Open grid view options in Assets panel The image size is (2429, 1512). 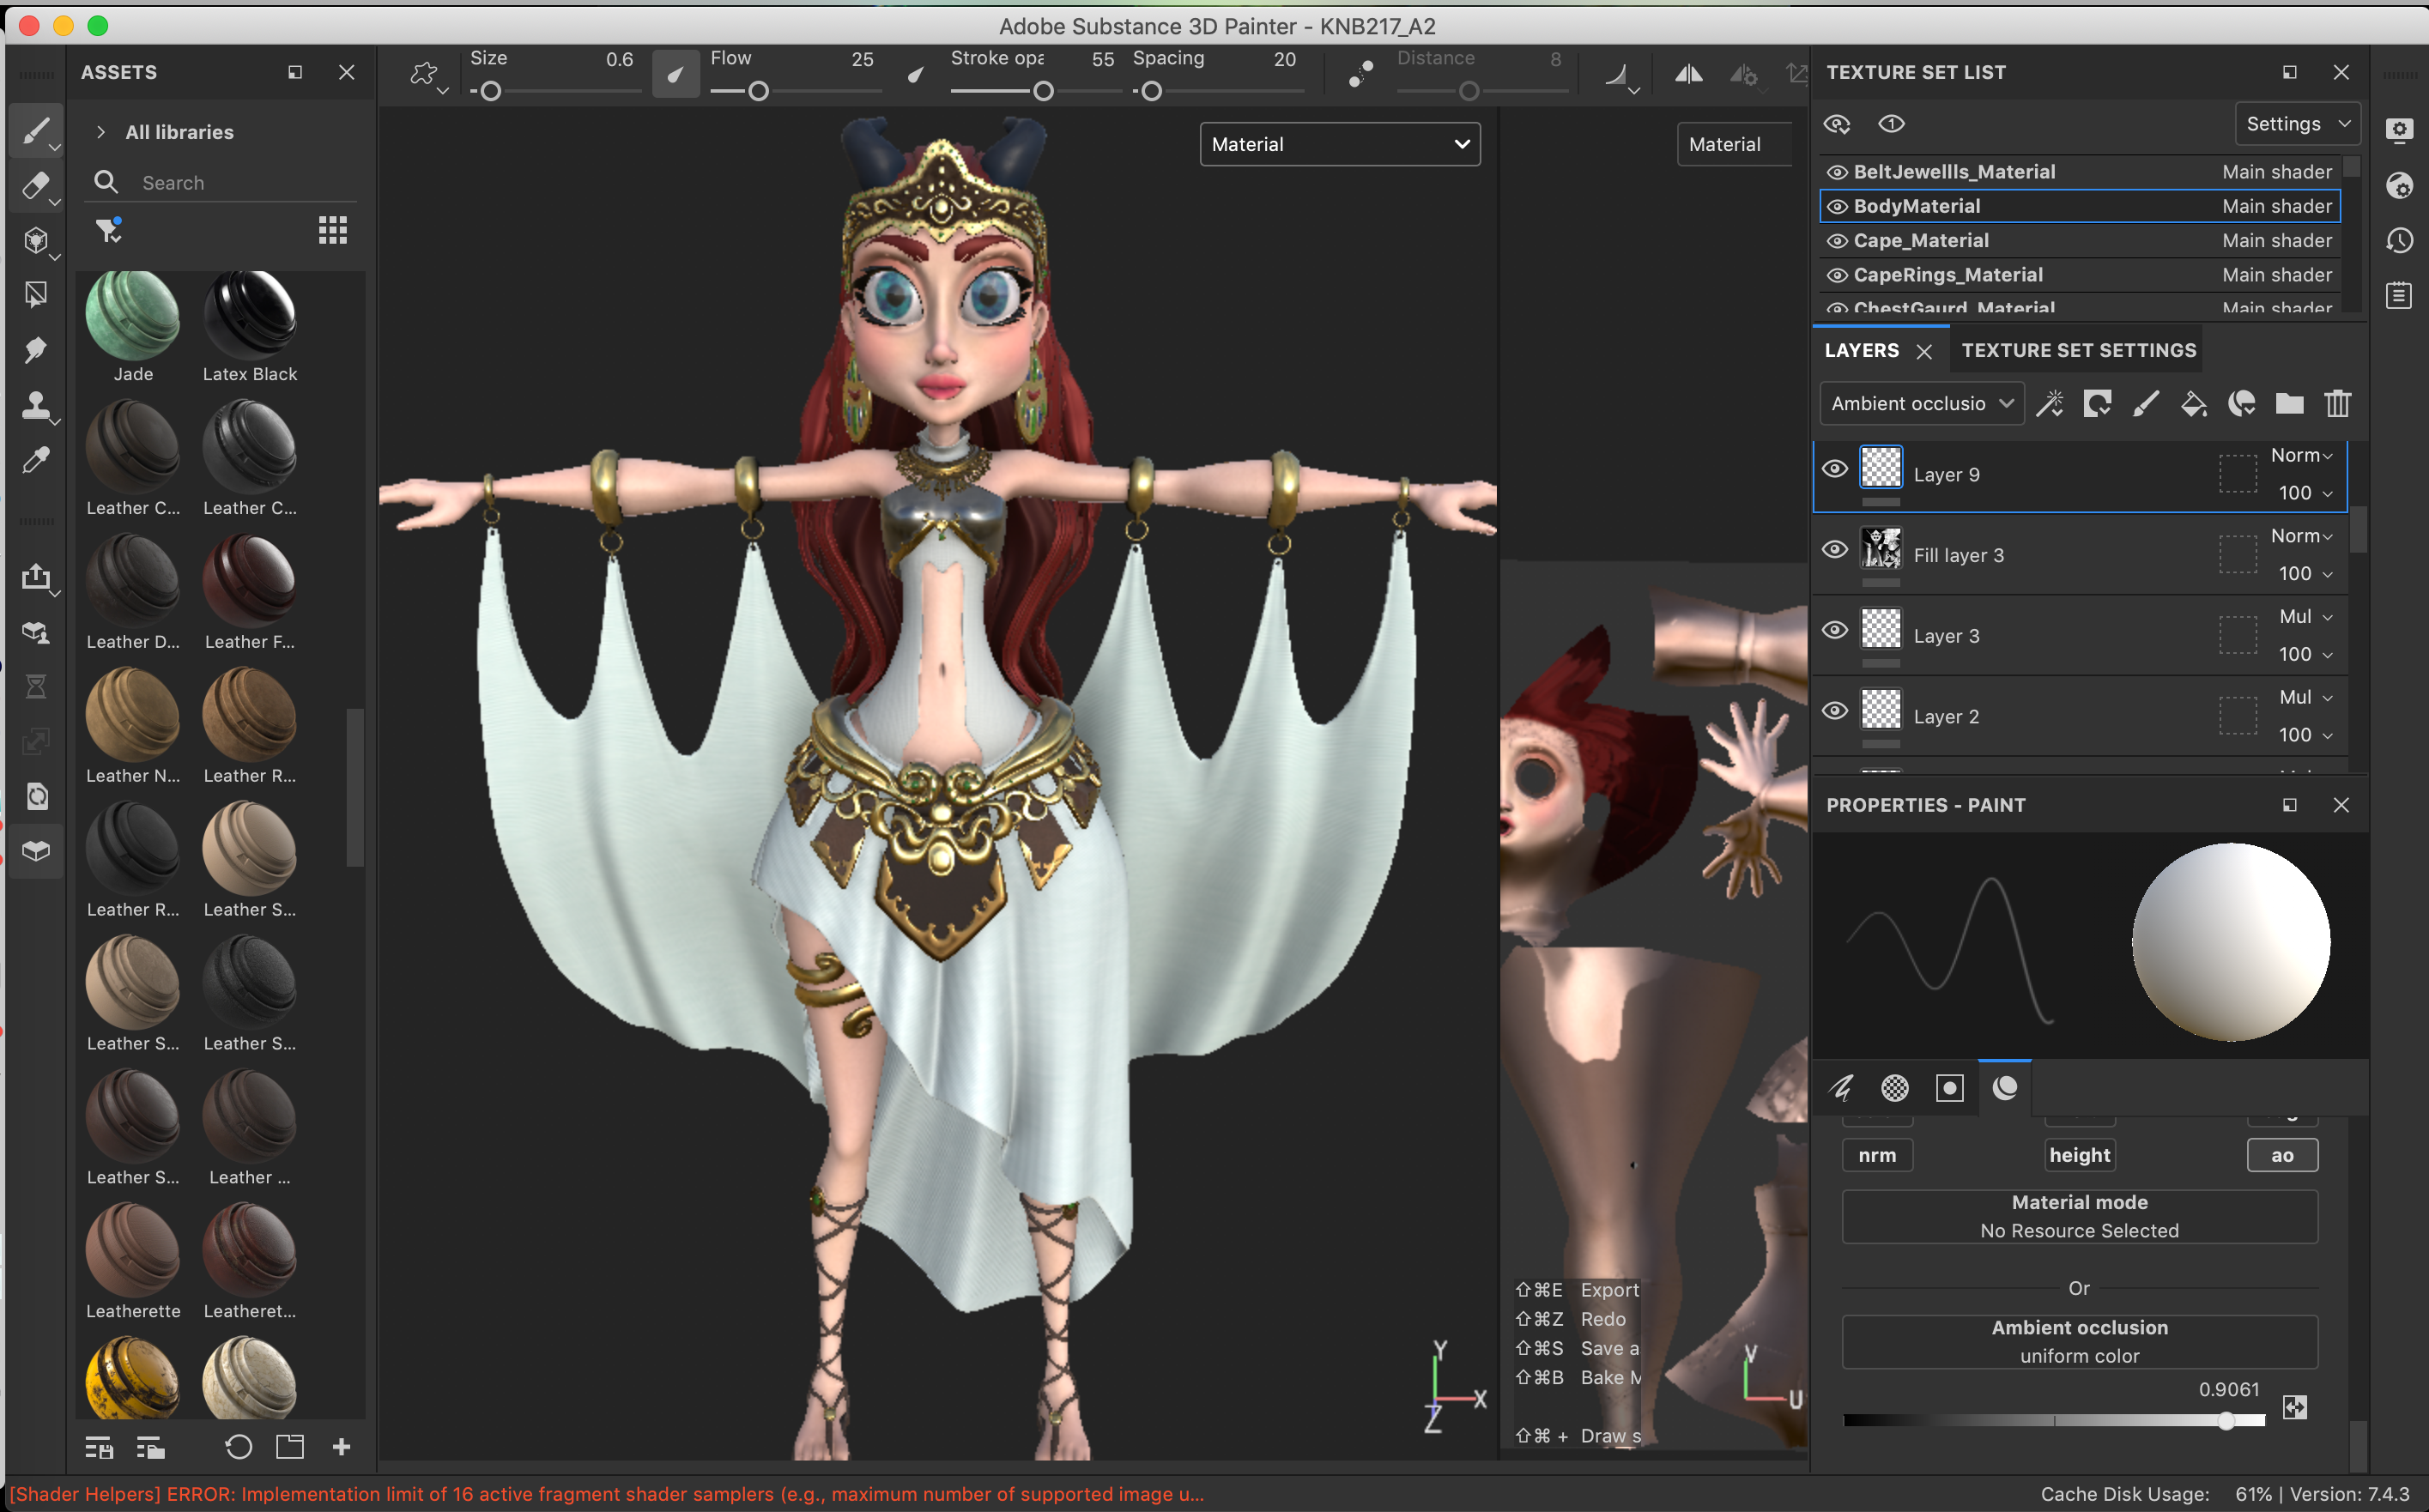coord(332,231)
